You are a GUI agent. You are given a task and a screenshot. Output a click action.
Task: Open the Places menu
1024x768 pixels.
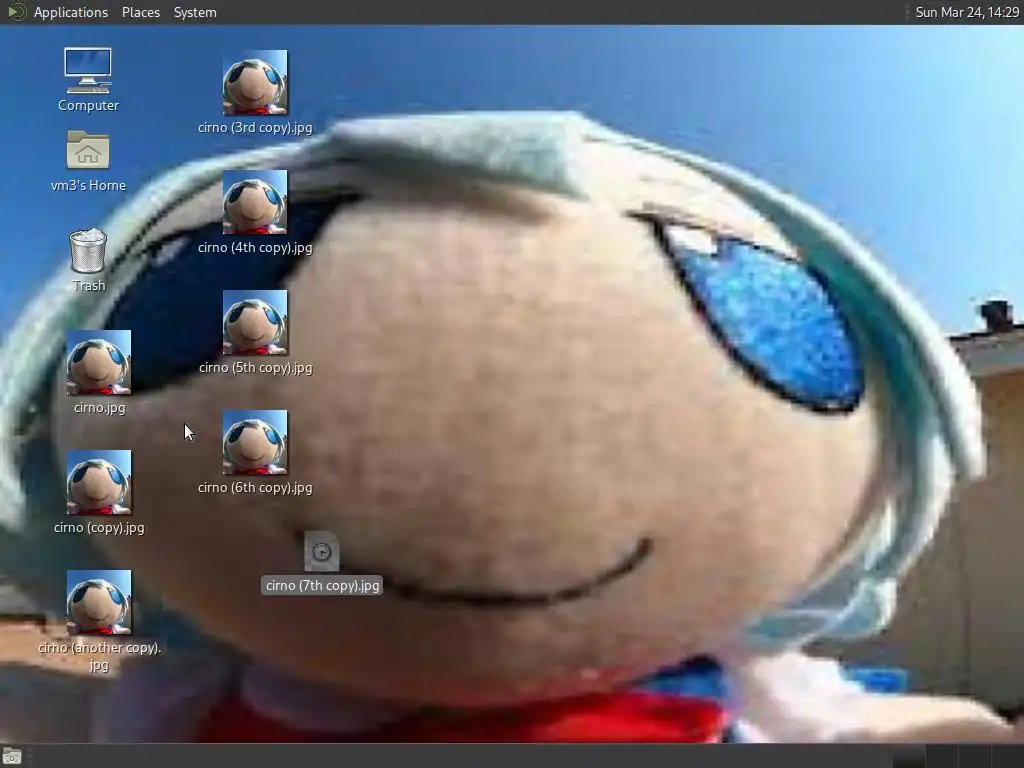pos(141,12)
